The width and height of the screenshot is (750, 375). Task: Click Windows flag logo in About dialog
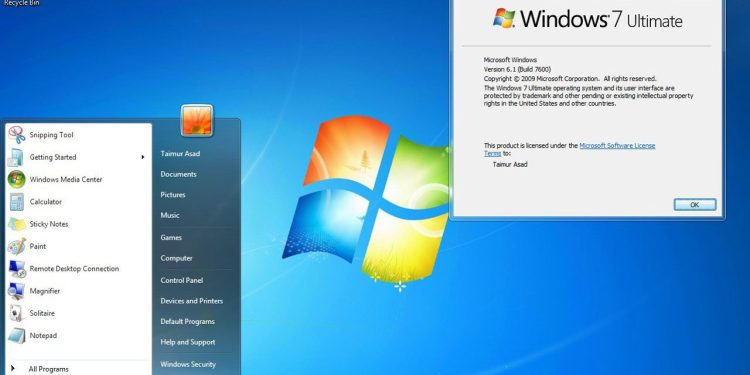point(505,18)
